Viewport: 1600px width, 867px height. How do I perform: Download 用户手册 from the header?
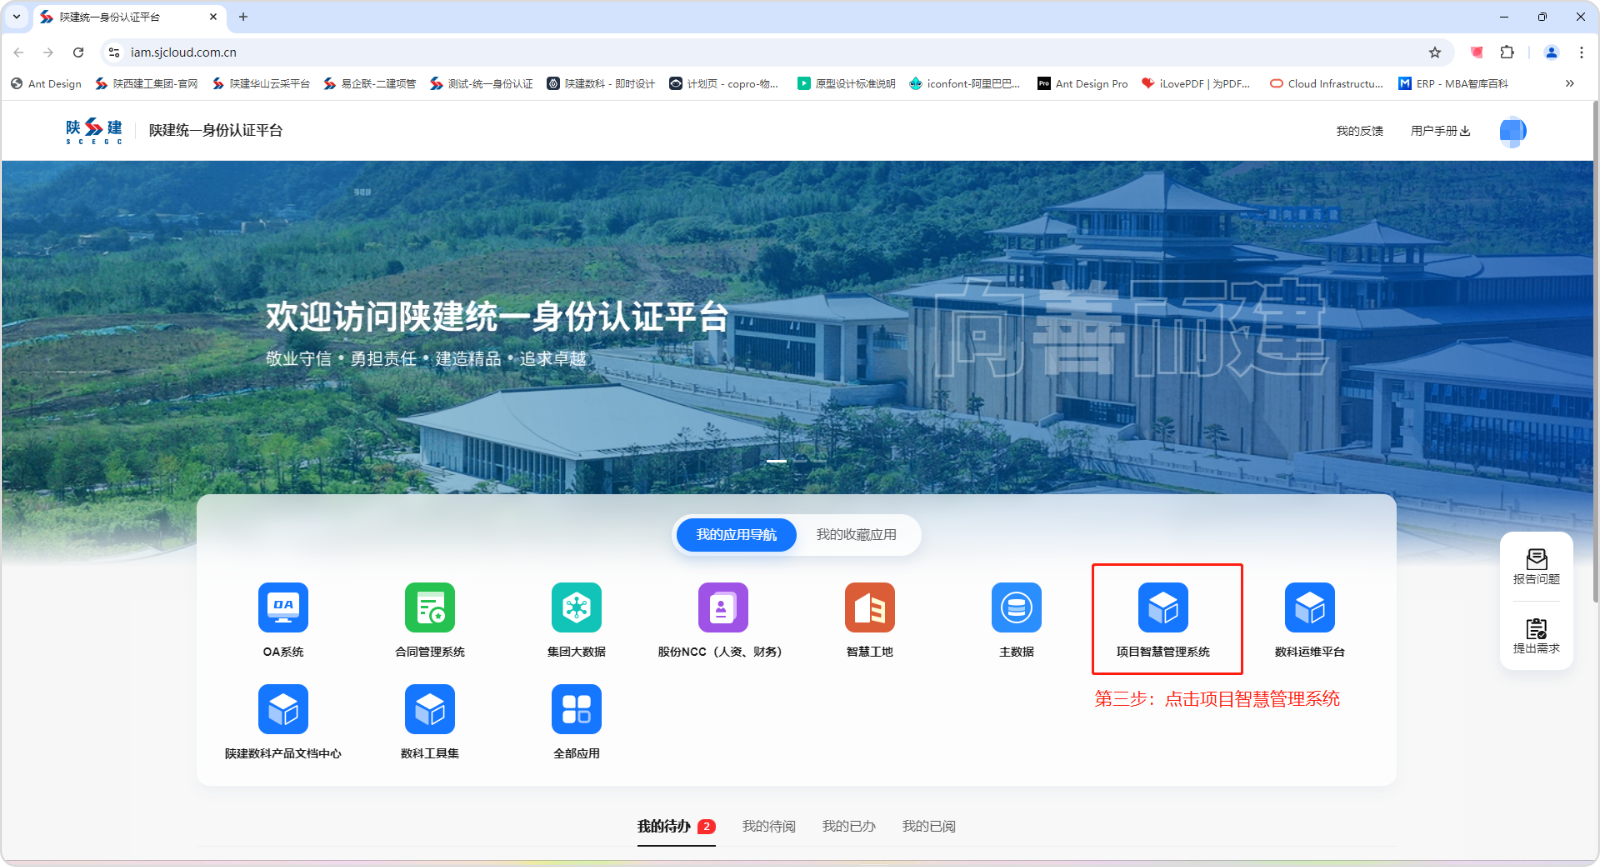(x=1440, y=131)
